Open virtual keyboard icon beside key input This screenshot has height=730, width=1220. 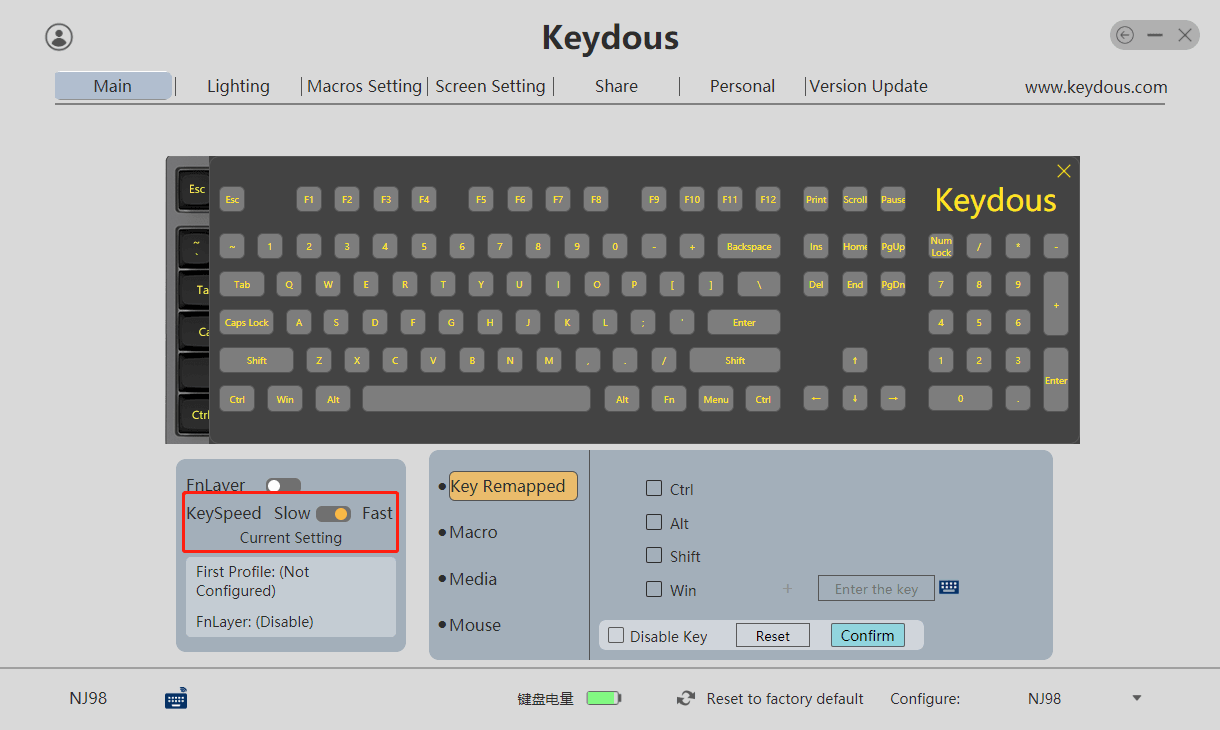click(949, 588)
